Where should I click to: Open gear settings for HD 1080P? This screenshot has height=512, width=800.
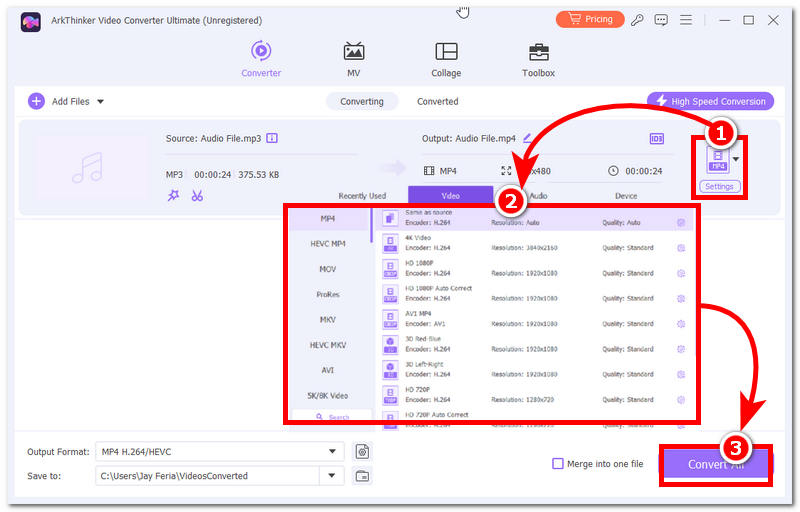point(681,273)
